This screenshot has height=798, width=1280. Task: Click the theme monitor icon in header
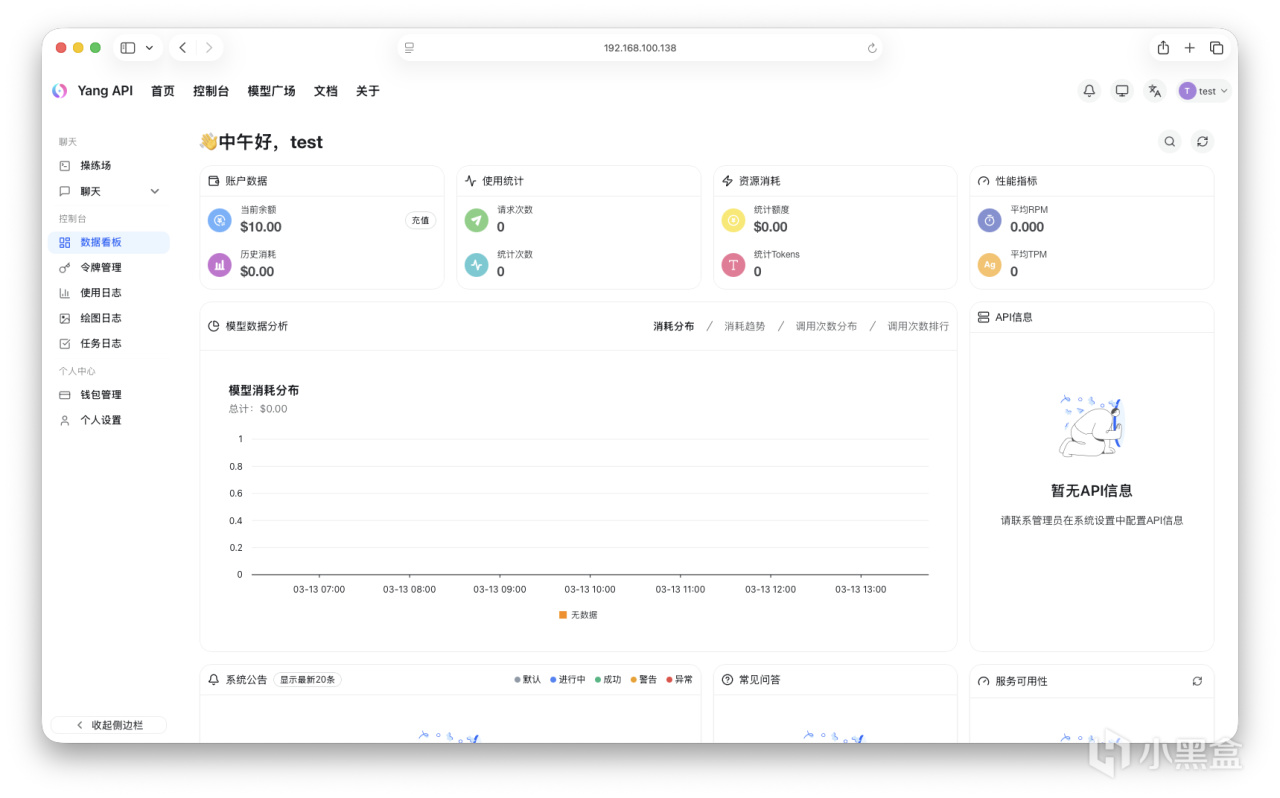point(1122,91)
